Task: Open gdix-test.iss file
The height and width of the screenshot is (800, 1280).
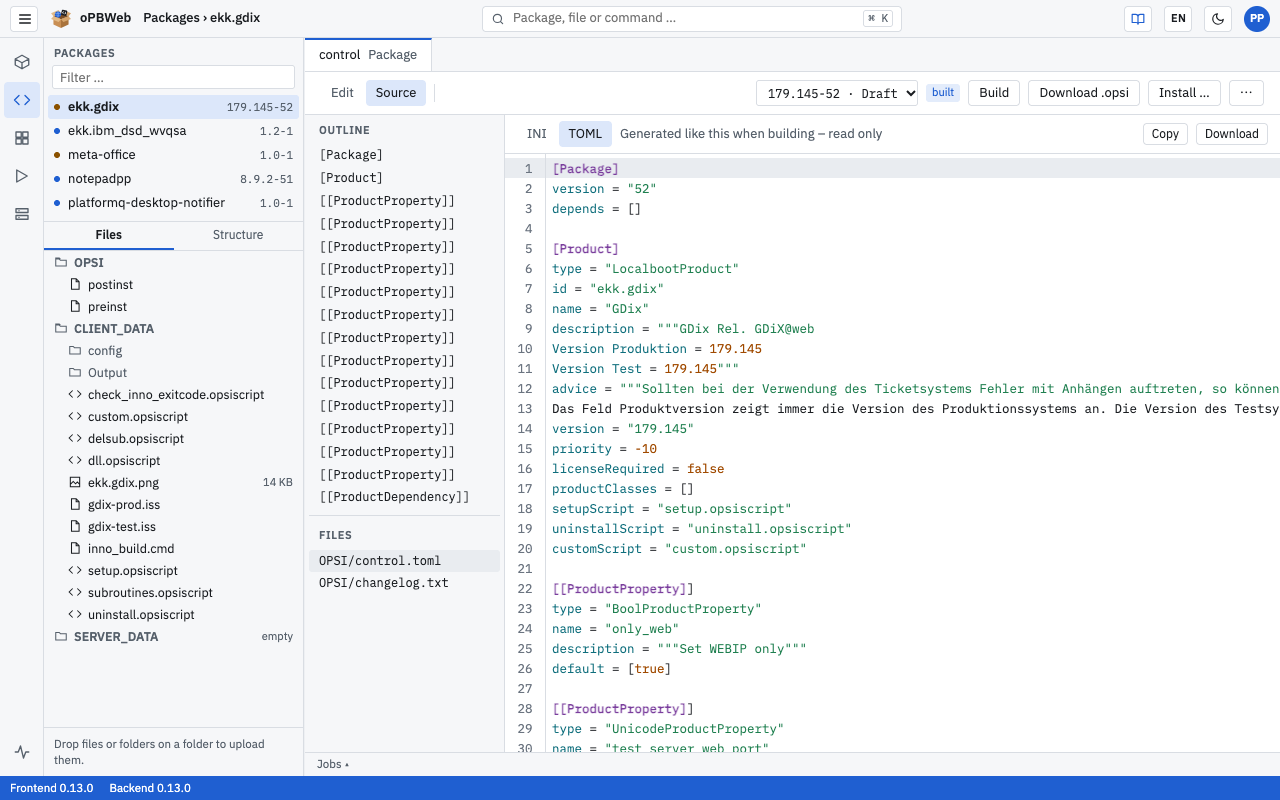Action: tap(173, 527)
